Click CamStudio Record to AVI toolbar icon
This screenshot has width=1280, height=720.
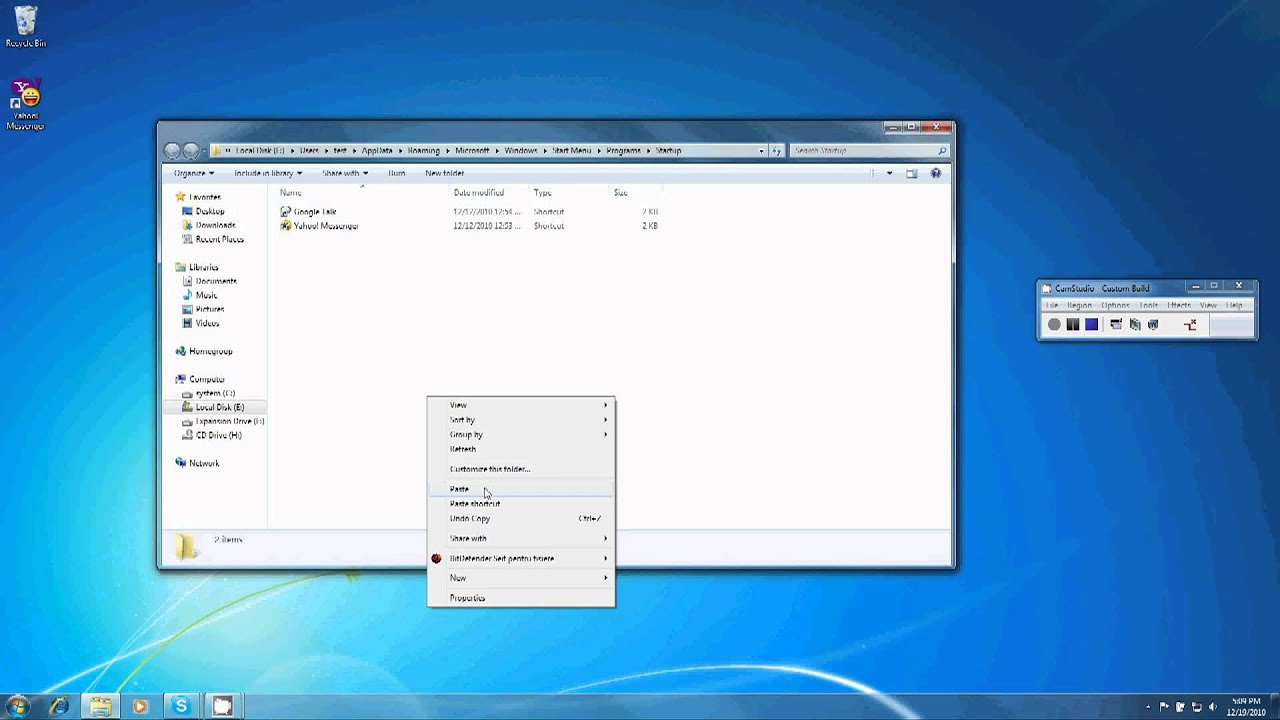[x=1135, y=324]
